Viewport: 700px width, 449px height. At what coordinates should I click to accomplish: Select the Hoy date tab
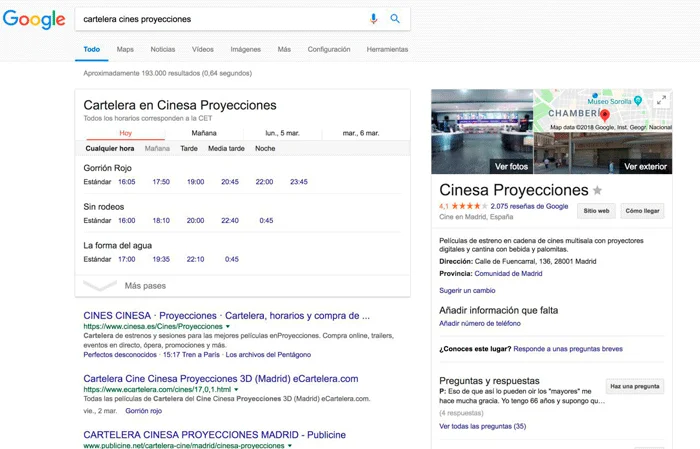(125, 133)
